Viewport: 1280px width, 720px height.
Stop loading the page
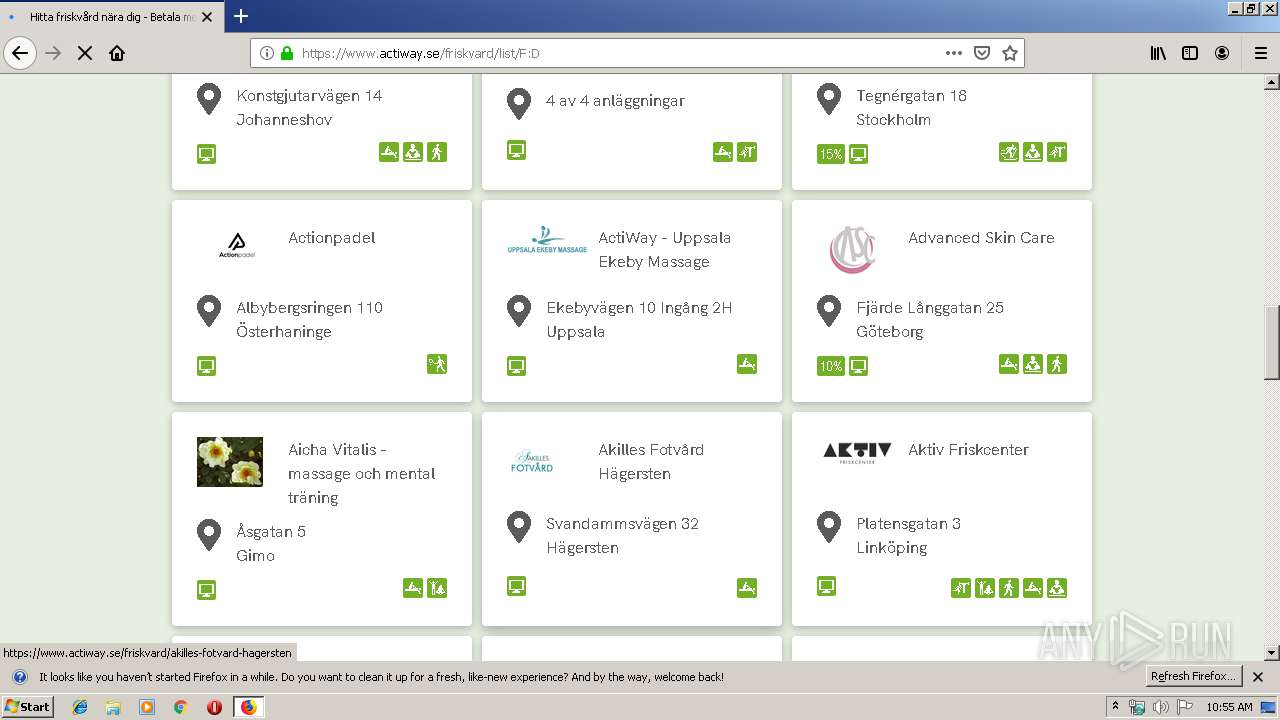85,53
